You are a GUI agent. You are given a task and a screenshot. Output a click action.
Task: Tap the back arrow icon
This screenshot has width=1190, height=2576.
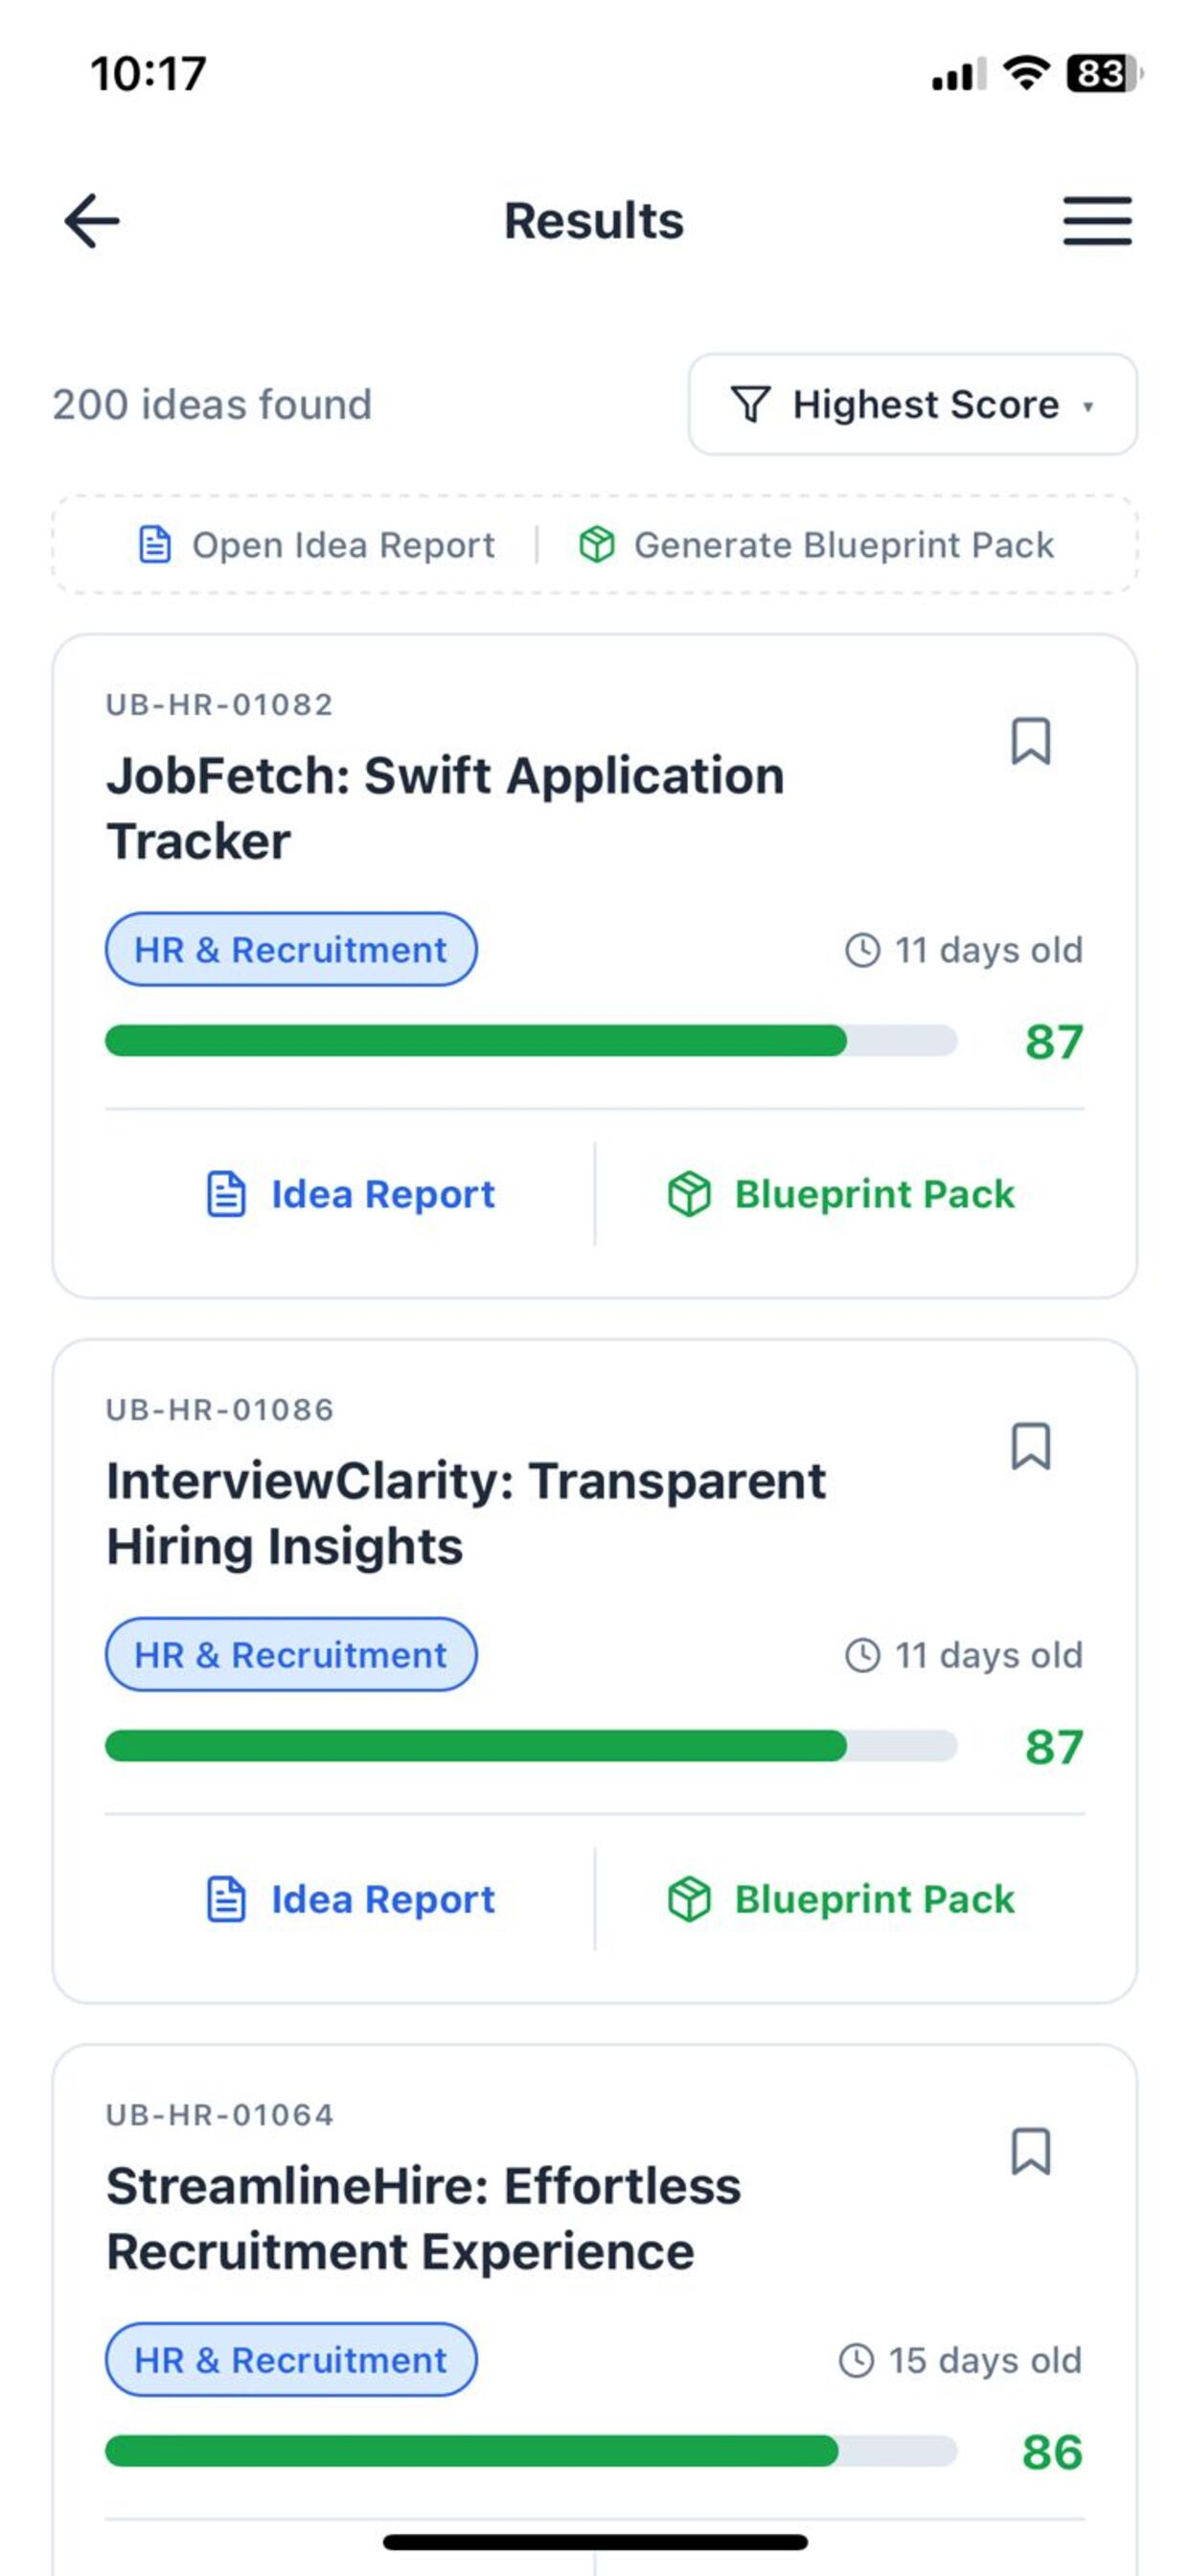[x=92, y=220]
